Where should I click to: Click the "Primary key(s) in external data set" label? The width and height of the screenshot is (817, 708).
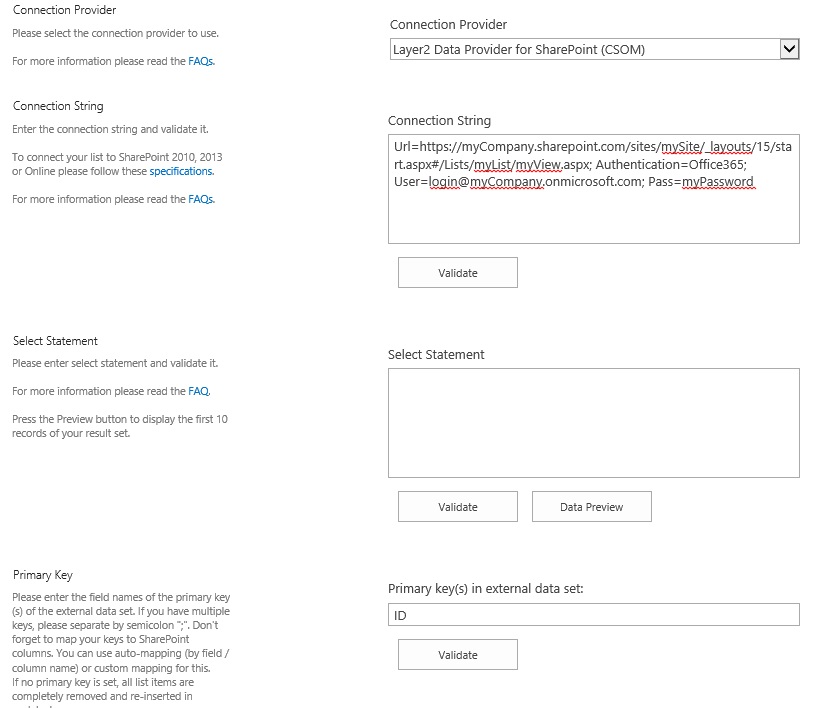(485, 589)
